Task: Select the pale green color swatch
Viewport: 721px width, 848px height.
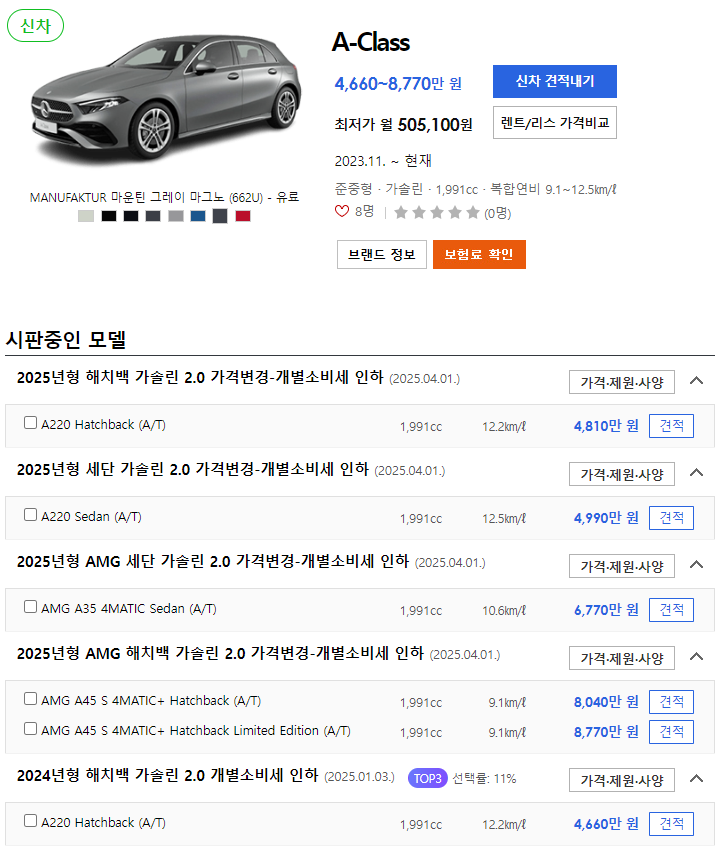Action: 86,216
